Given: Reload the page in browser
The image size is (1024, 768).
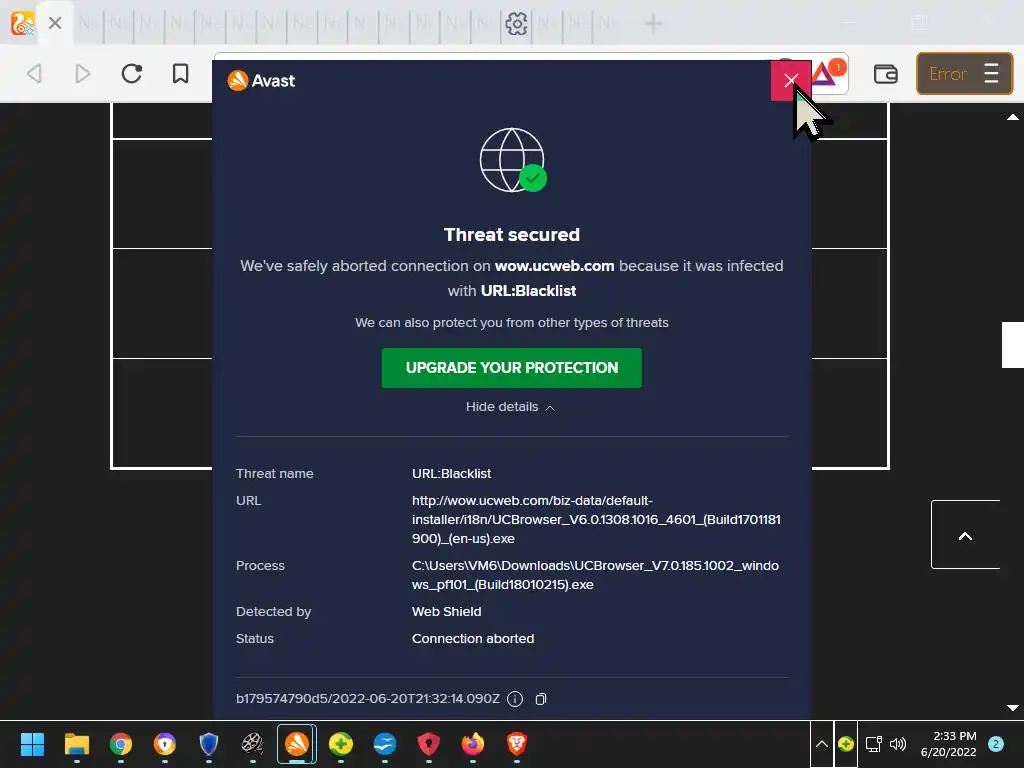Looking at the screenshot, I should tap(132, 73).
